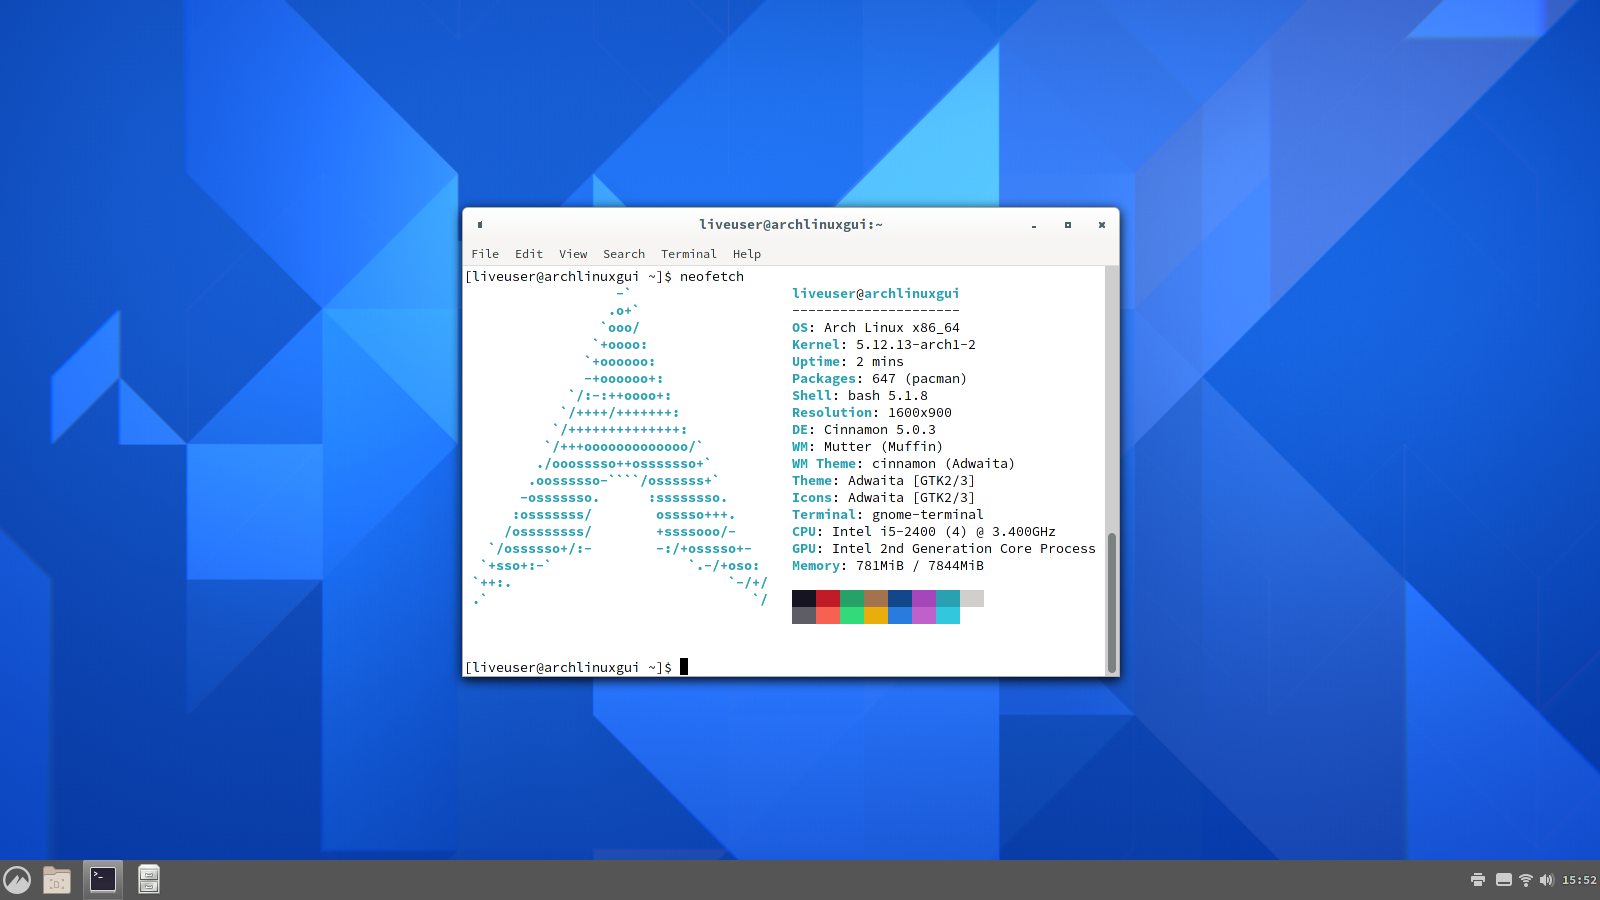
Task: Click the cyan 'liveuser@archlinuxgui' neofetch header
Action: [876, 294]
